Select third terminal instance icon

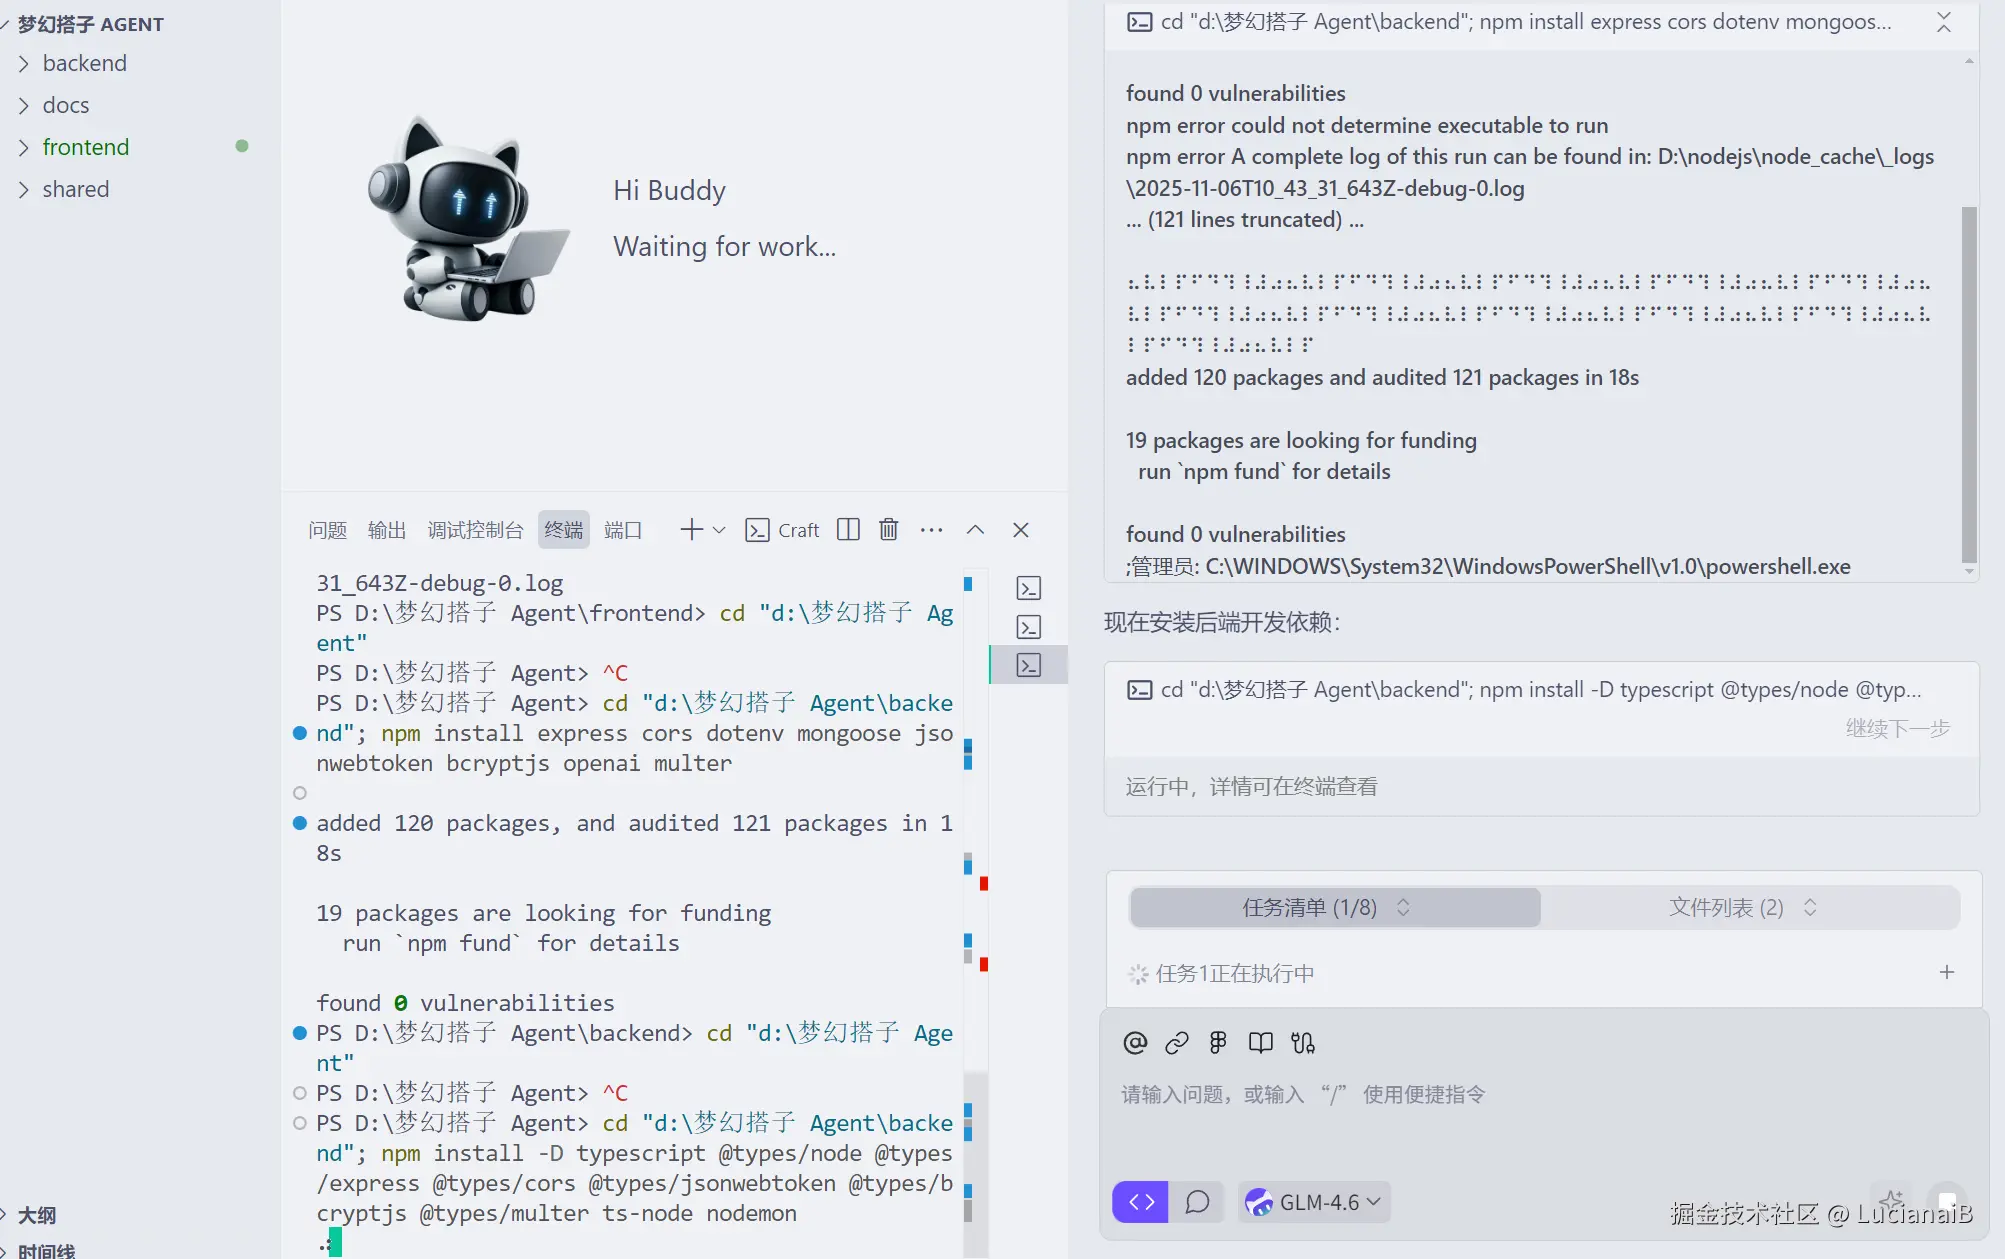tap(1029, 665)
